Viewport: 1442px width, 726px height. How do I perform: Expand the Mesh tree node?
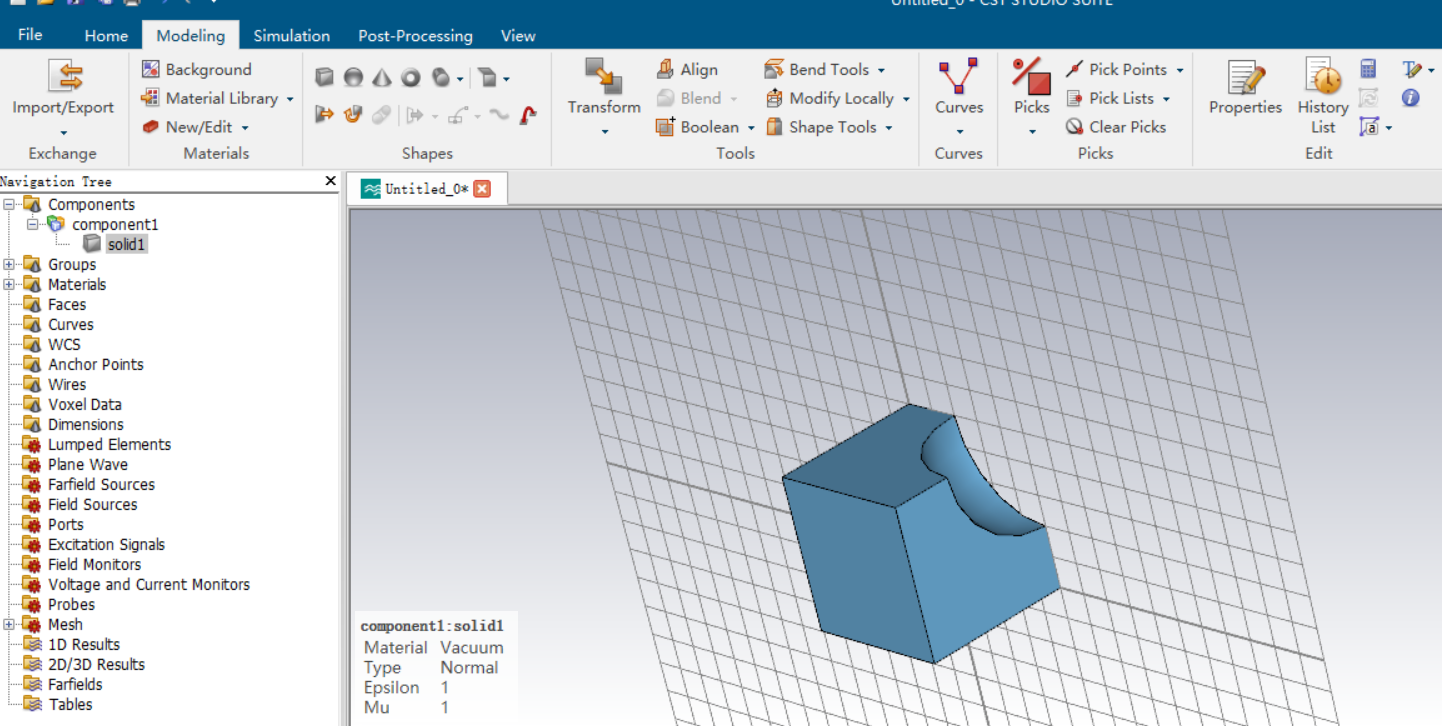(x=9, y=624)
